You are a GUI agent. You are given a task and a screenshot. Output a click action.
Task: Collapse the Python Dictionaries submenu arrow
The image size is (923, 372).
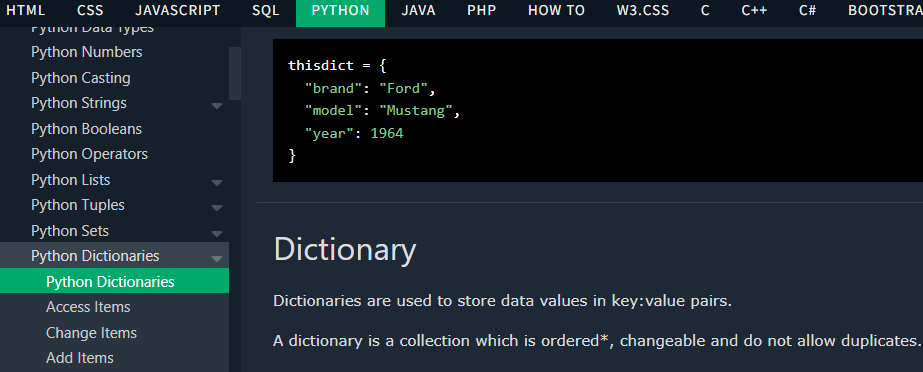tap(217, 259)
